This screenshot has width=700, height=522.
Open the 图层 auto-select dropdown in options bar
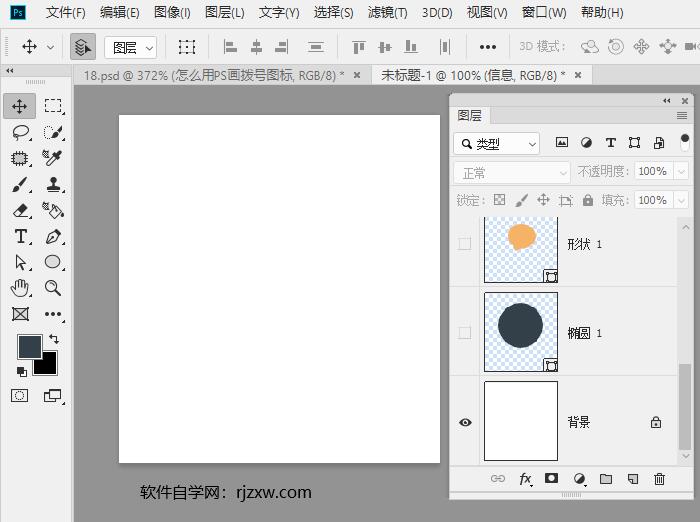coord(132,48)
